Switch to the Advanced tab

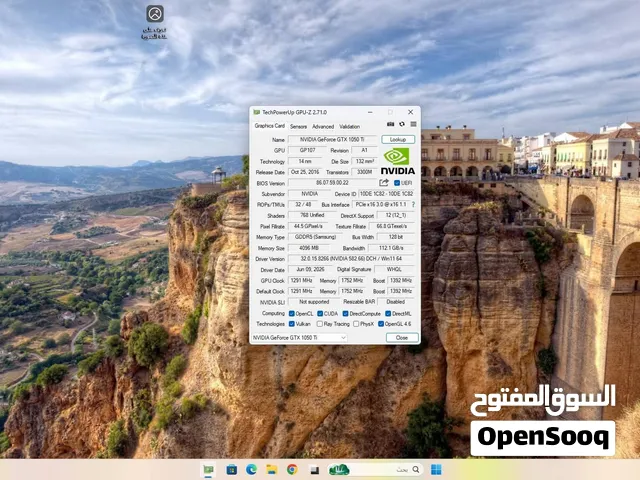tap(323, 127)
